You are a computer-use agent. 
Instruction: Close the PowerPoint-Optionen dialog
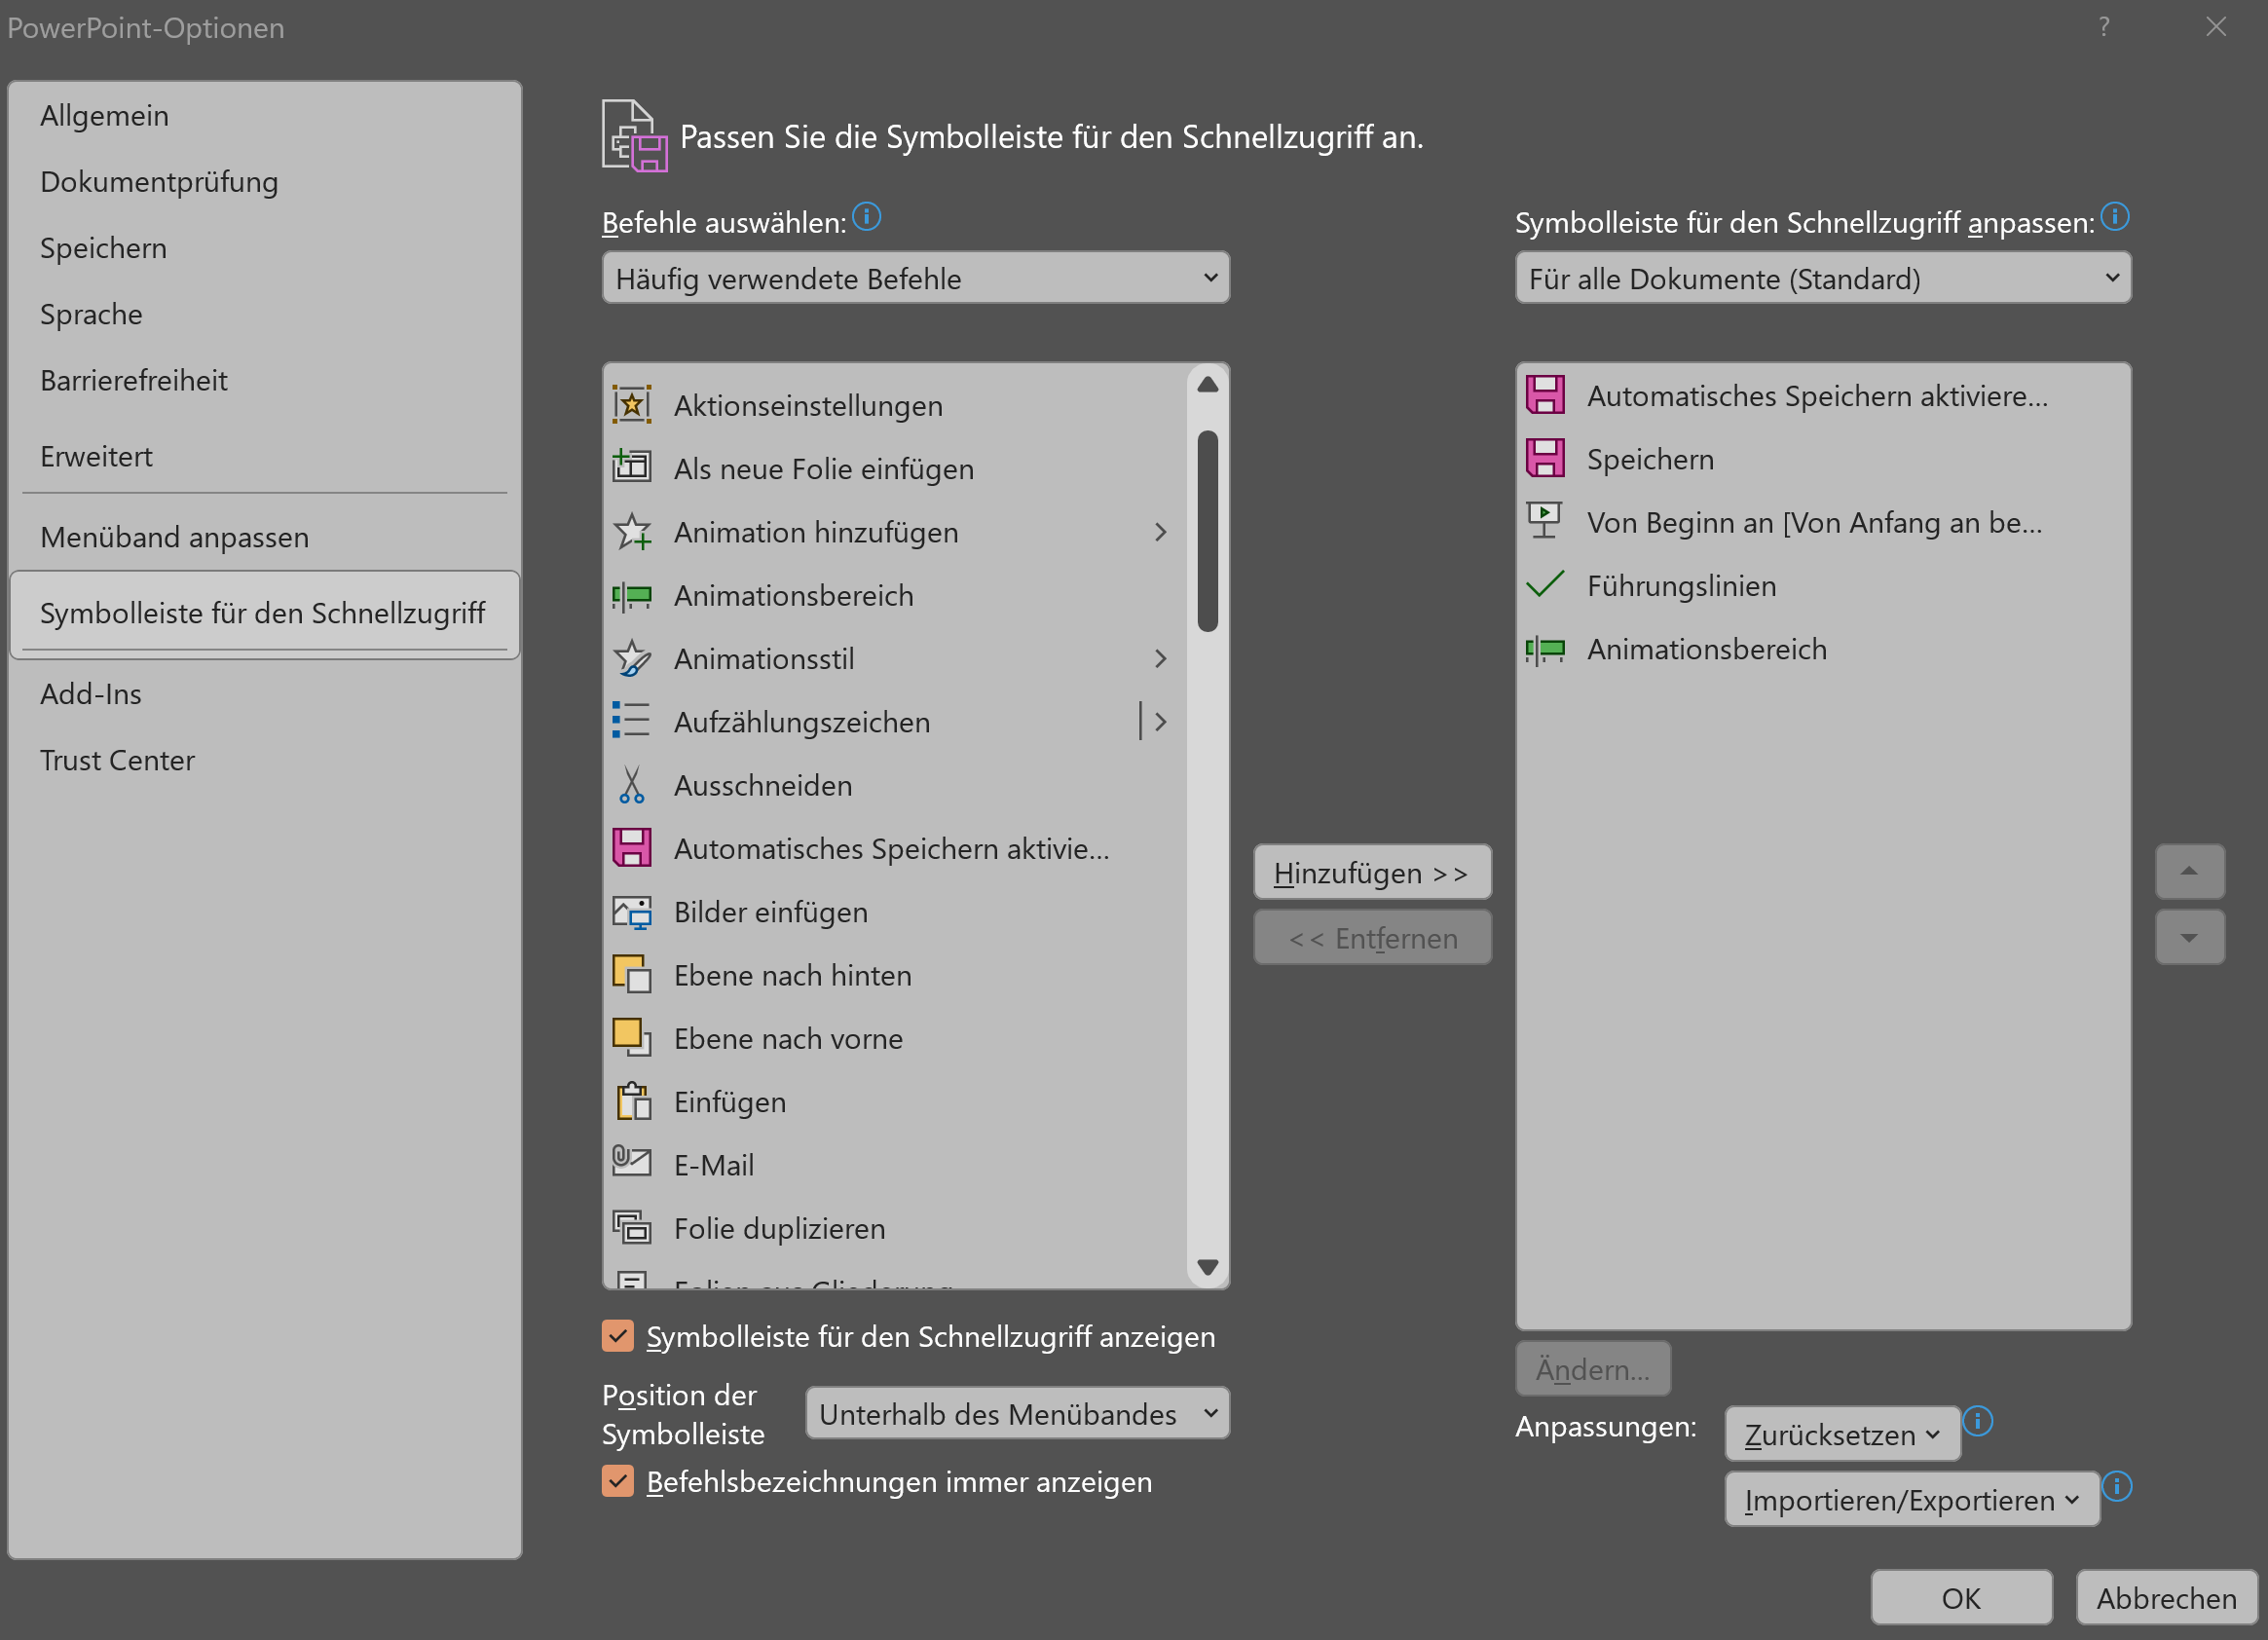coord(2216,26)
